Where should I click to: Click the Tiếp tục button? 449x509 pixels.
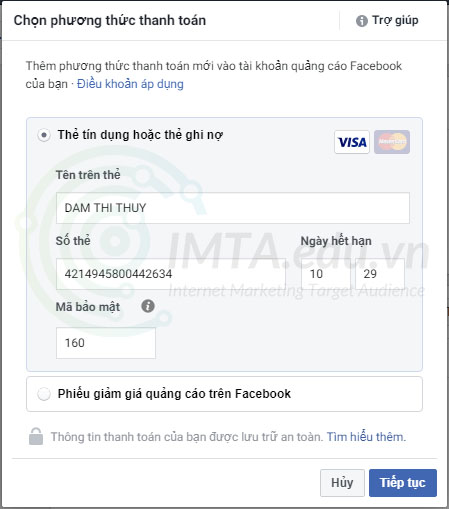(403, 483)
